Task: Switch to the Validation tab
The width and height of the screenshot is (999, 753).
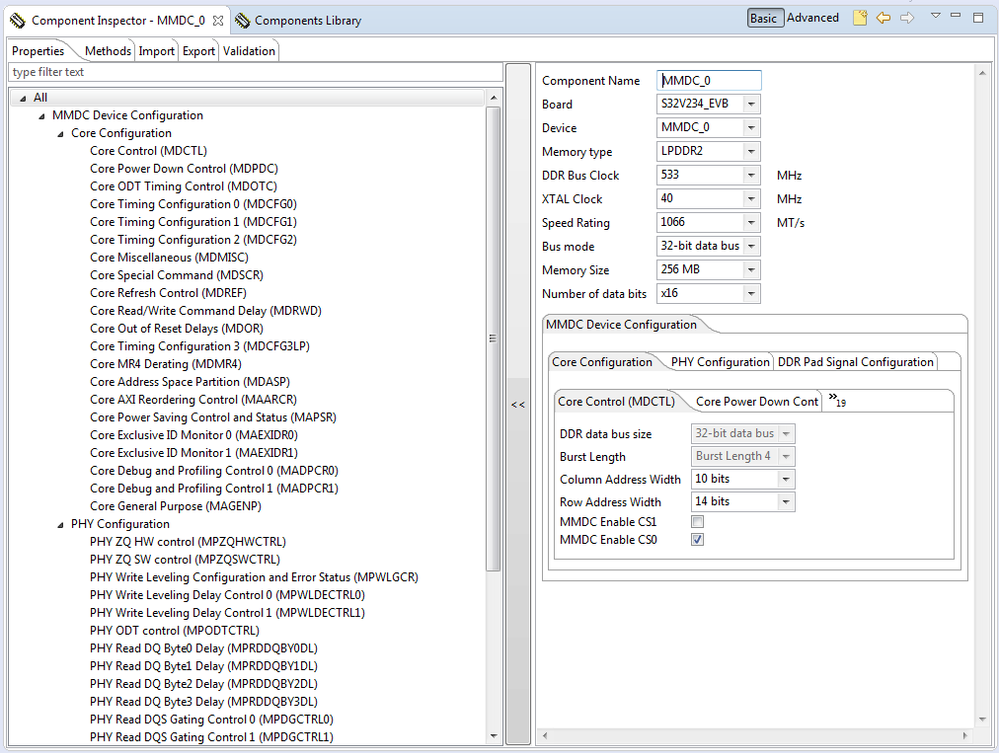Action: point(249,51)
